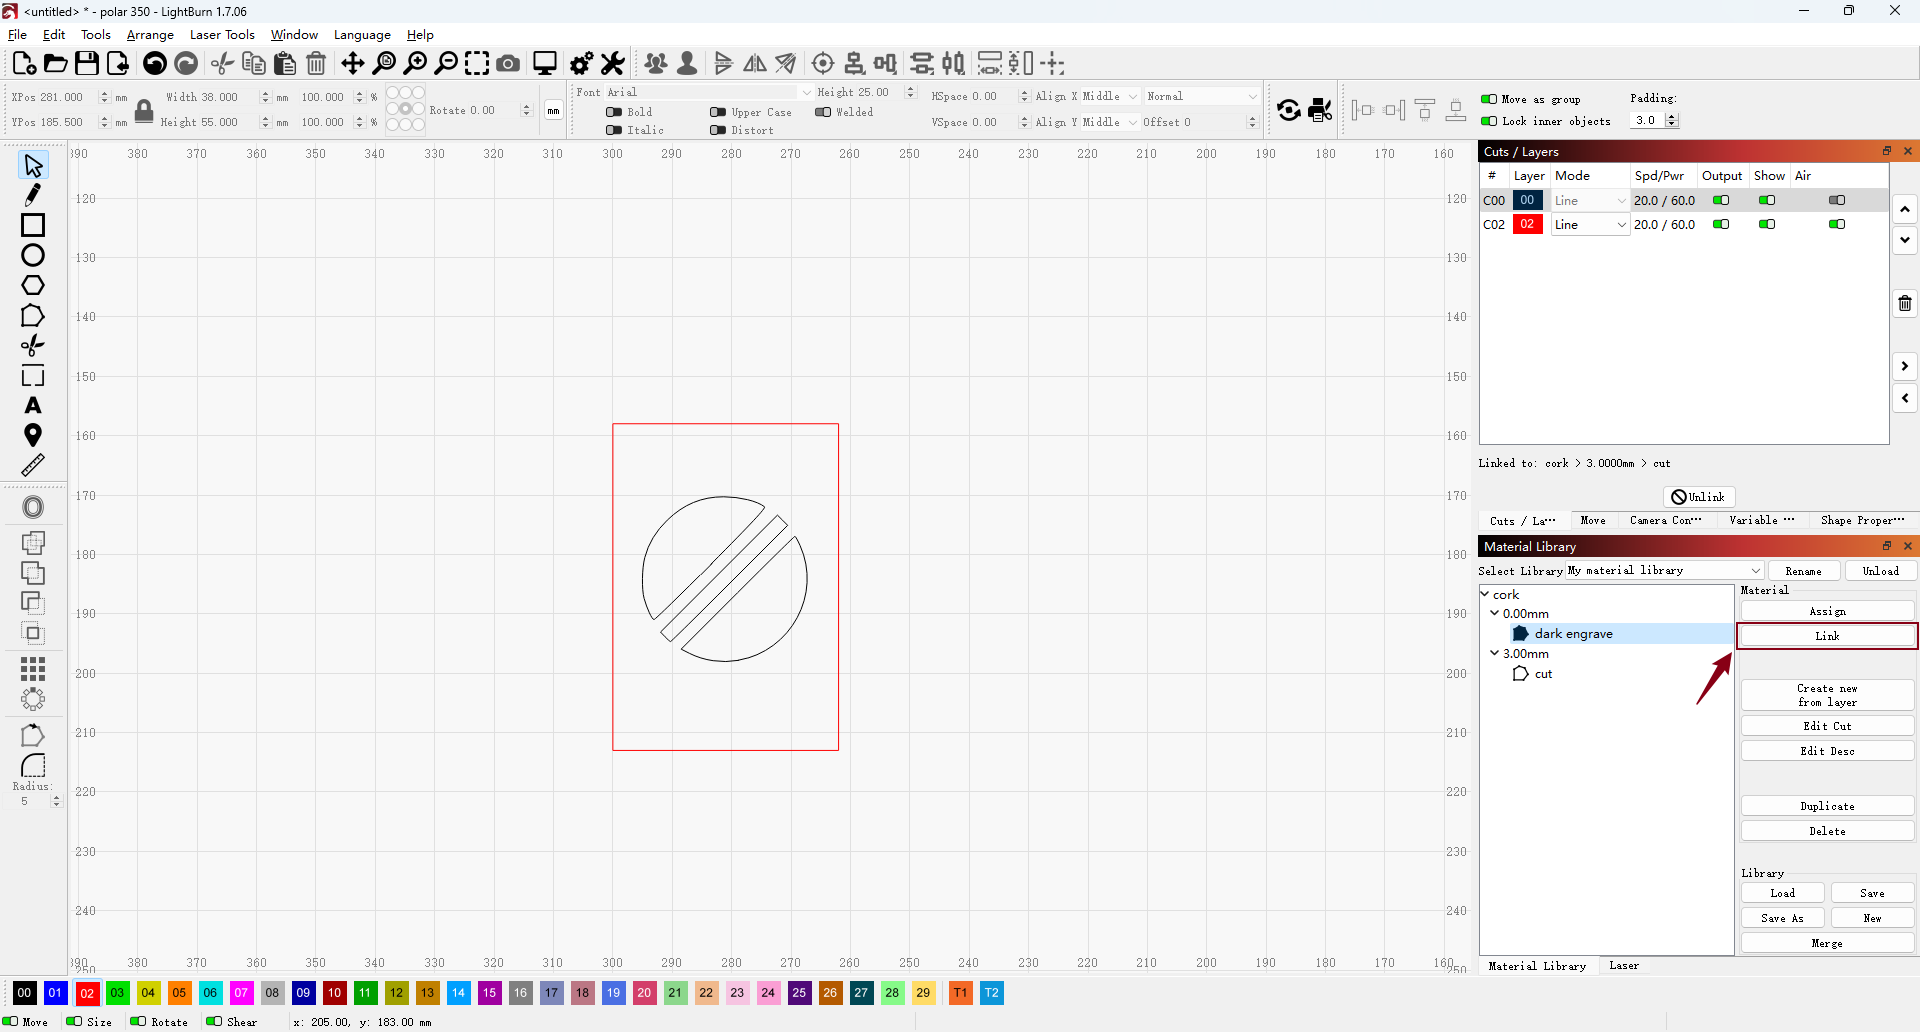Click the Unlink button
The image size is (1920, 1032).
click(x=1699, y=497)
